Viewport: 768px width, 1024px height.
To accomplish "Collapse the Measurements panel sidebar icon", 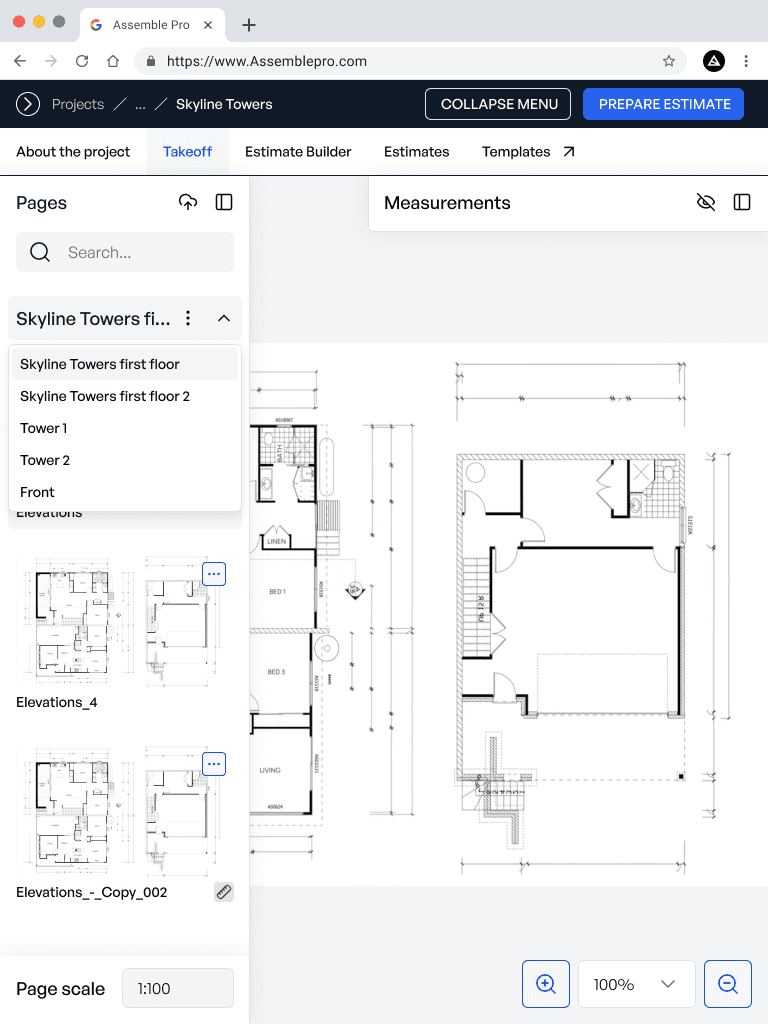I will point(742,202).
